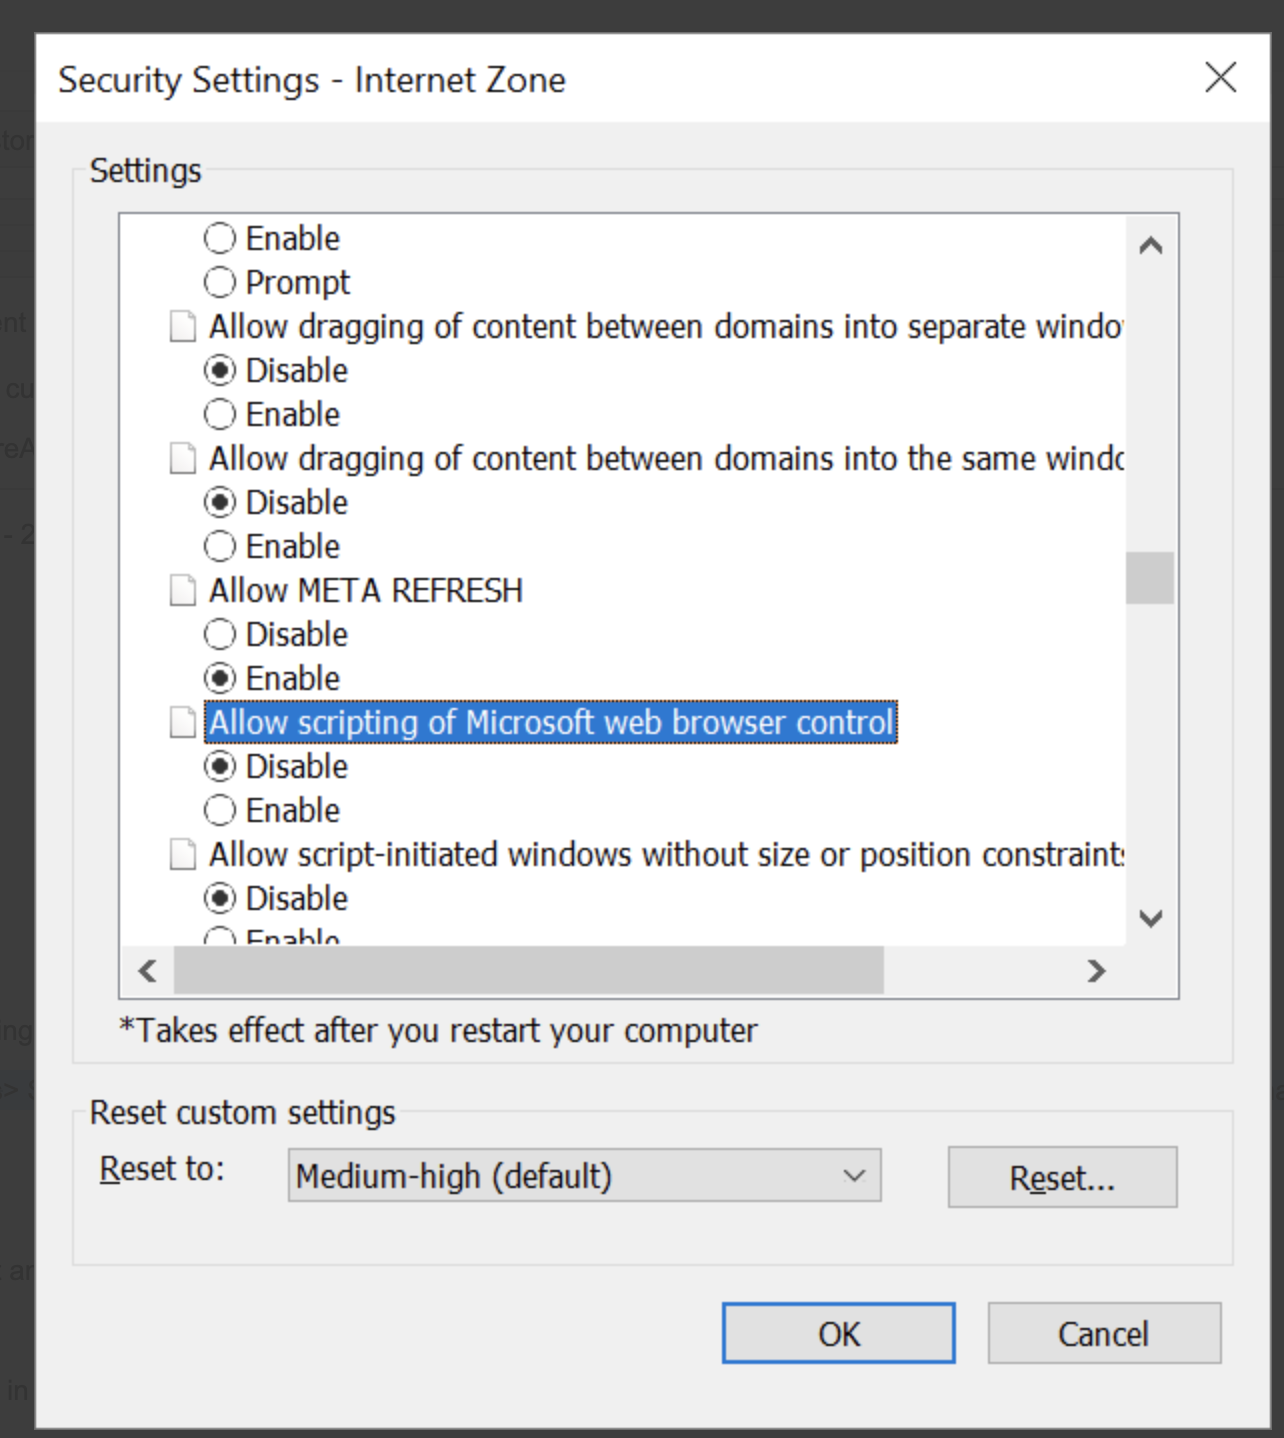This screenshot has width=1284, height=1438.
Task: Cancel the Security Settings dialog
Action: pos(1104,1333)
